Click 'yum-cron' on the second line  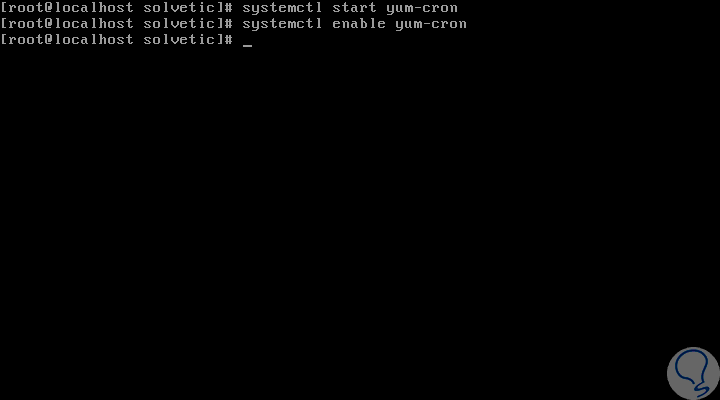tap(431, 25)
